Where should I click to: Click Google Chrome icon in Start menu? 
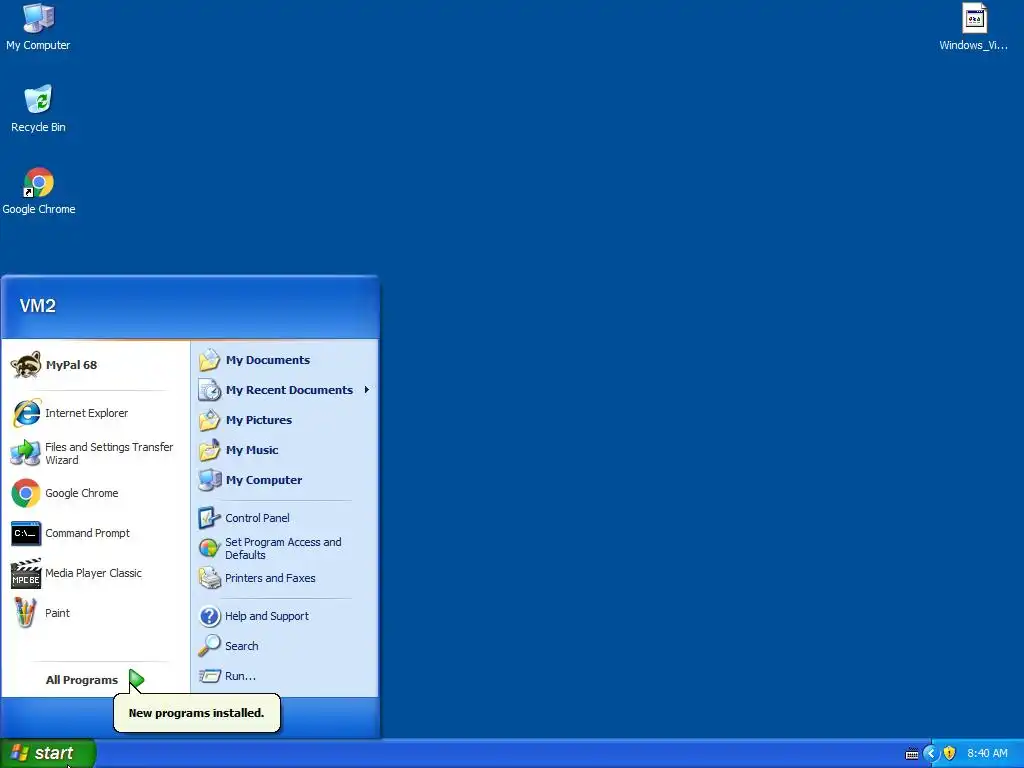26,493
